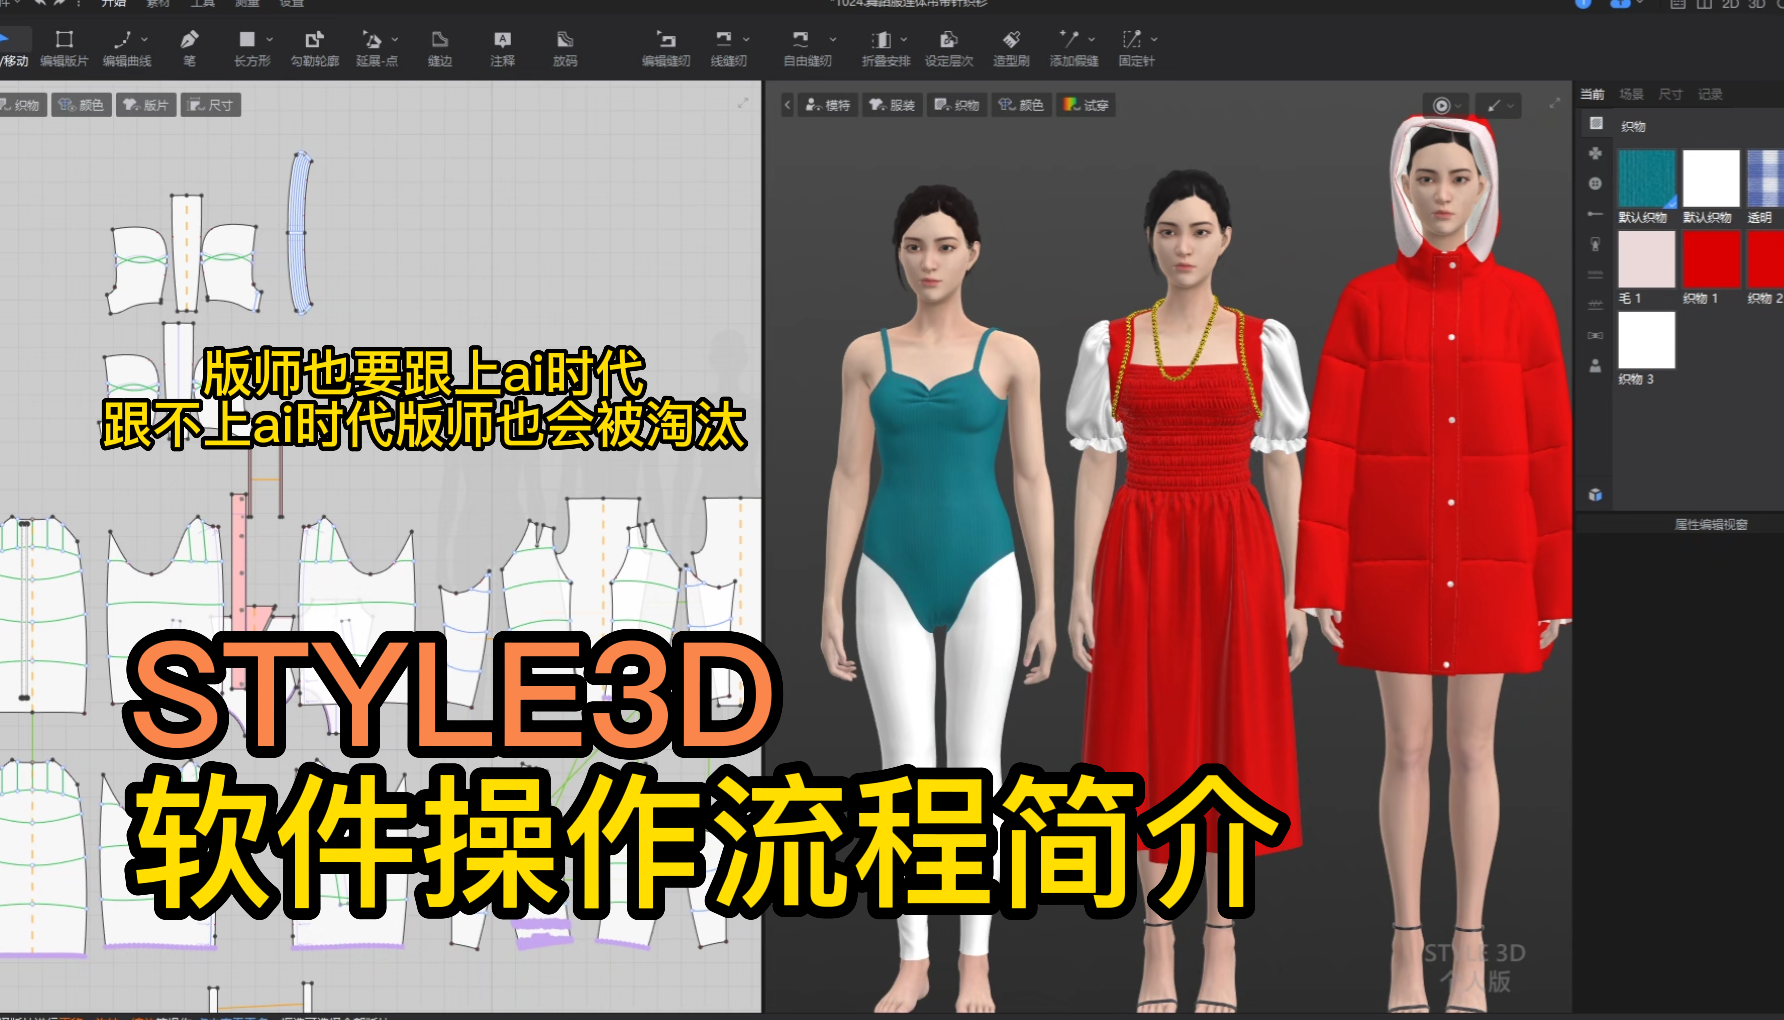Viewport: 1784px width, 1020px height.
Task: Select the 注释 annotation tool
Action: click(502, 48)
